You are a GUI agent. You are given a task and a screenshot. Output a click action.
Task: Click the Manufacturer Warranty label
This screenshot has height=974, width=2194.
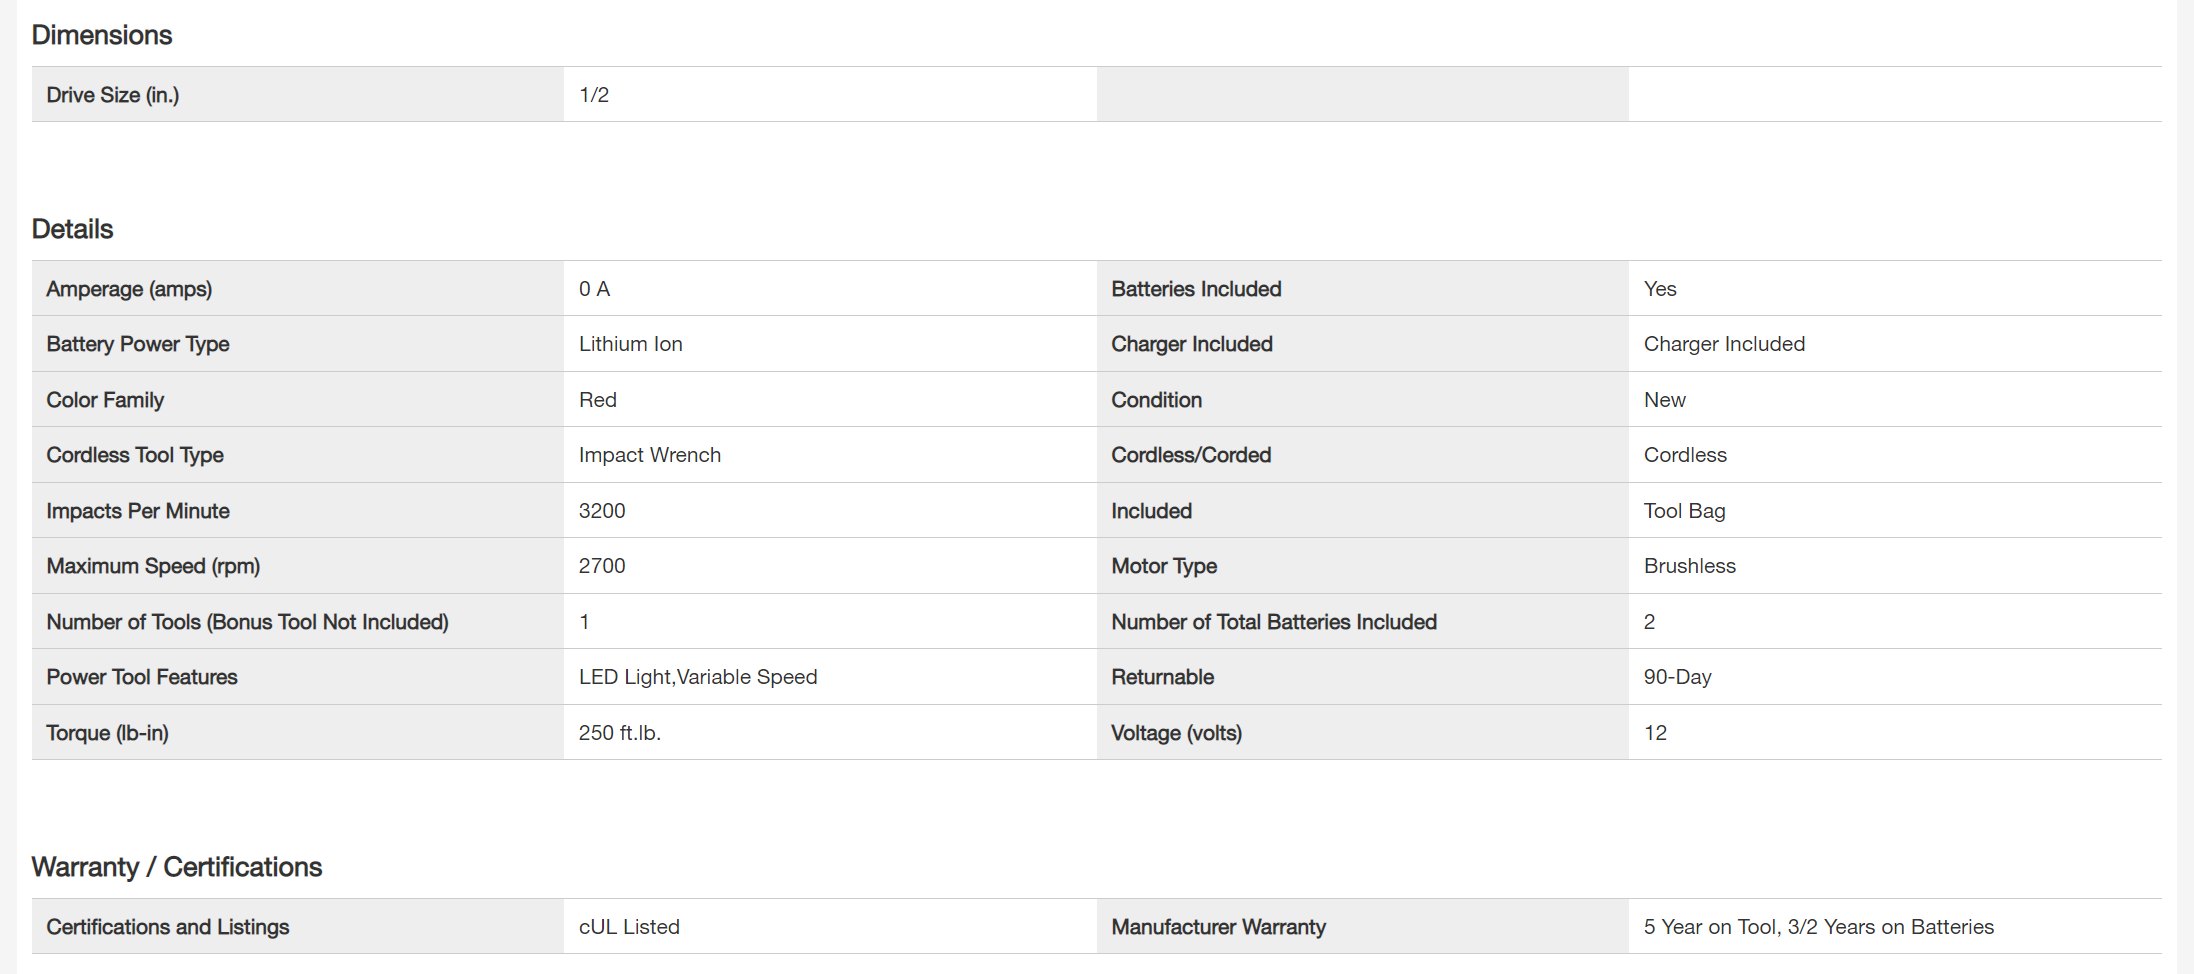click(1218, 927)
